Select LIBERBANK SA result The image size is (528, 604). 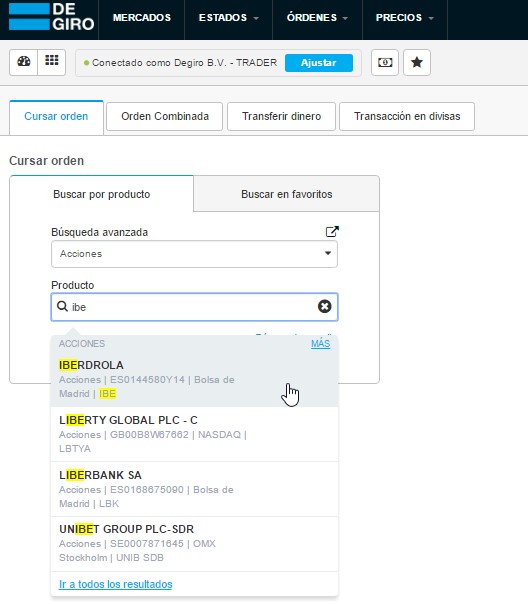click(194, 489)
